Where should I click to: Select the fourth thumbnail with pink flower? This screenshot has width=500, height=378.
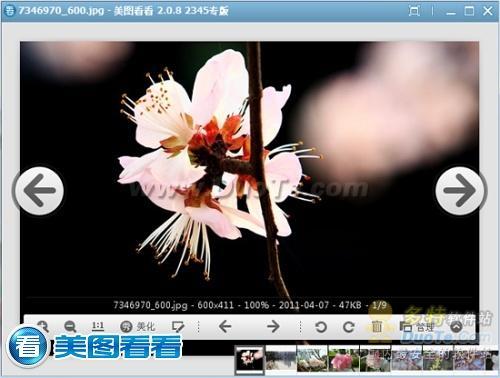(343, 359)
